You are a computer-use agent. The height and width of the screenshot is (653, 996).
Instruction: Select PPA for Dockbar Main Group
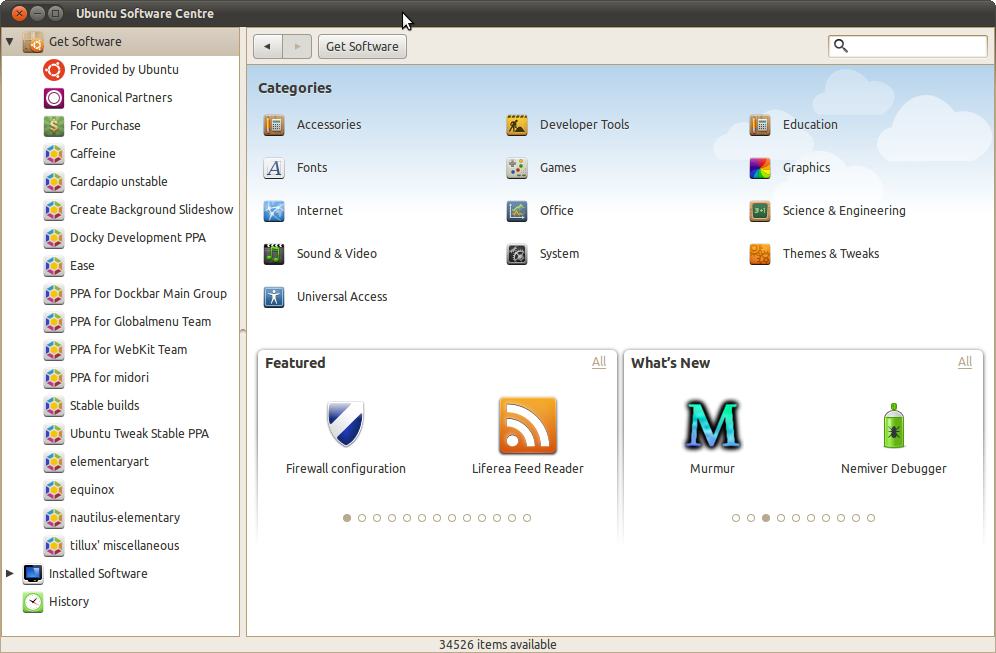pos(121,293)
